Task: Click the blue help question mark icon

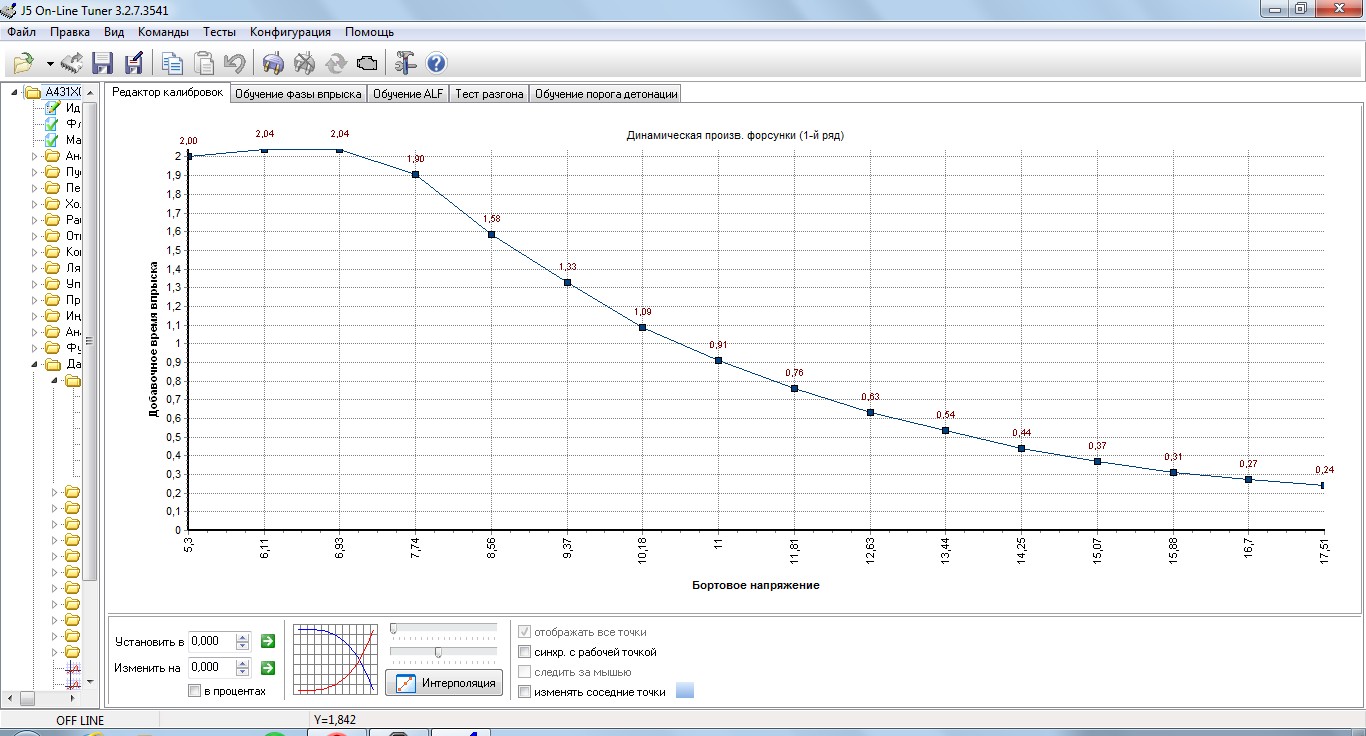Action: tap(436, 63)
